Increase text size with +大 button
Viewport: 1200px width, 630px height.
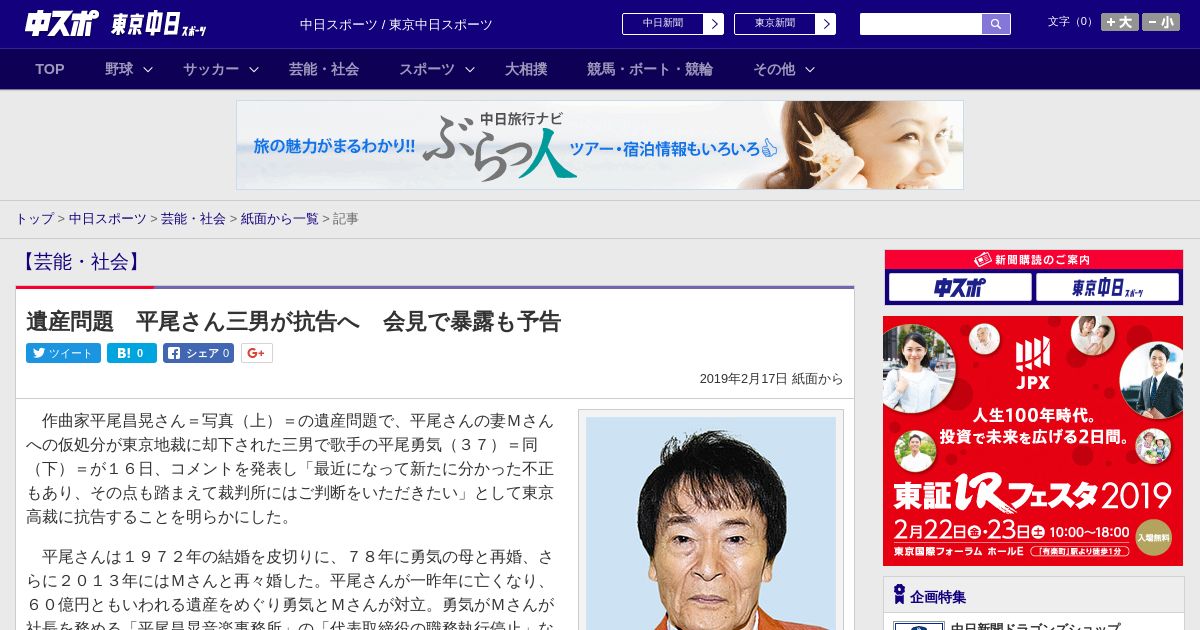[1120, 22]
